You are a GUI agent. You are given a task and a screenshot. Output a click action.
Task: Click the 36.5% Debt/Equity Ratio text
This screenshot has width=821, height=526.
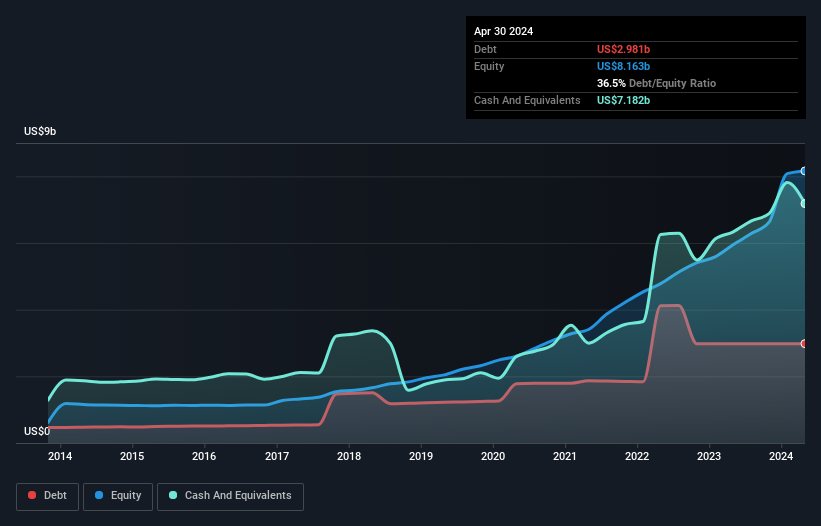(x=656, y=83)
